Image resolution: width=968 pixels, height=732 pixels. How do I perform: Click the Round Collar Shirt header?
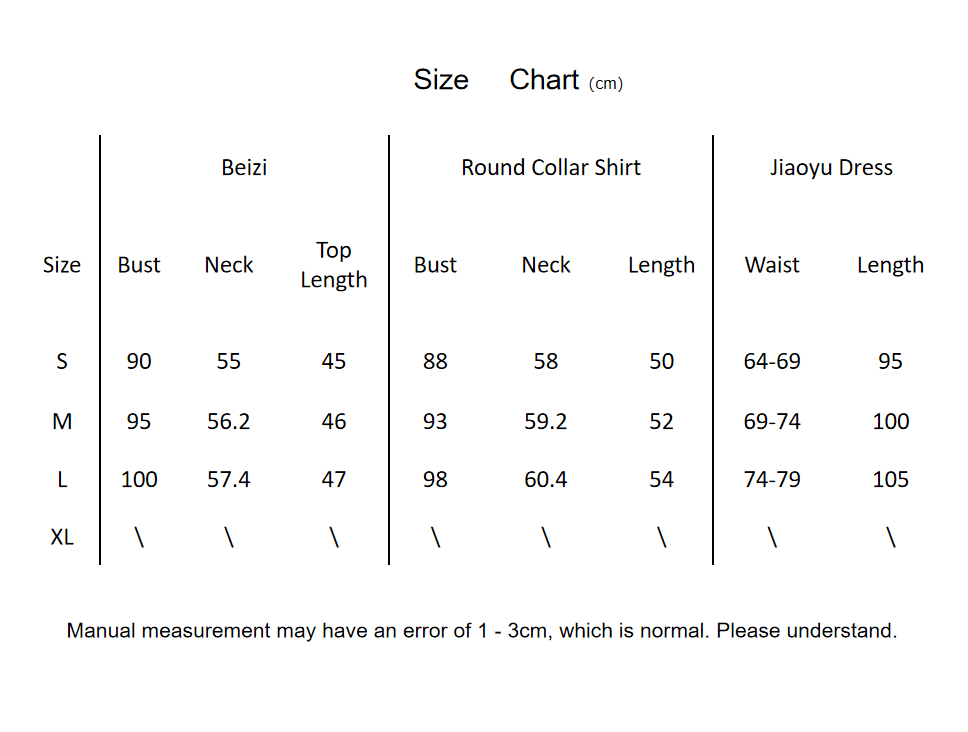551,168
